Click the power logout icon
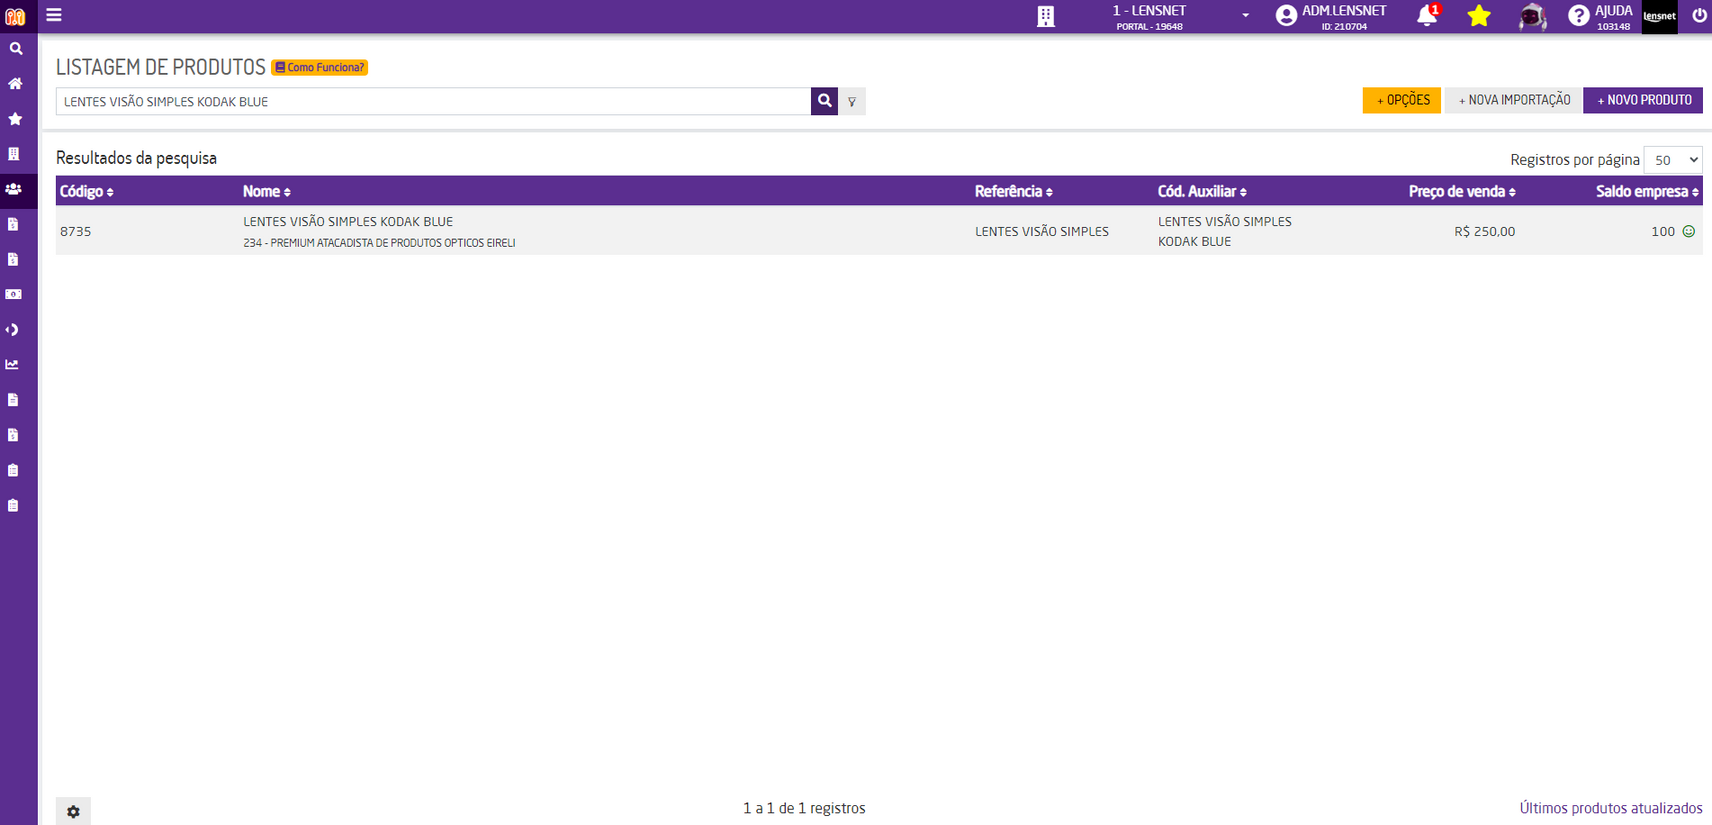 (x=1698, y=15)
